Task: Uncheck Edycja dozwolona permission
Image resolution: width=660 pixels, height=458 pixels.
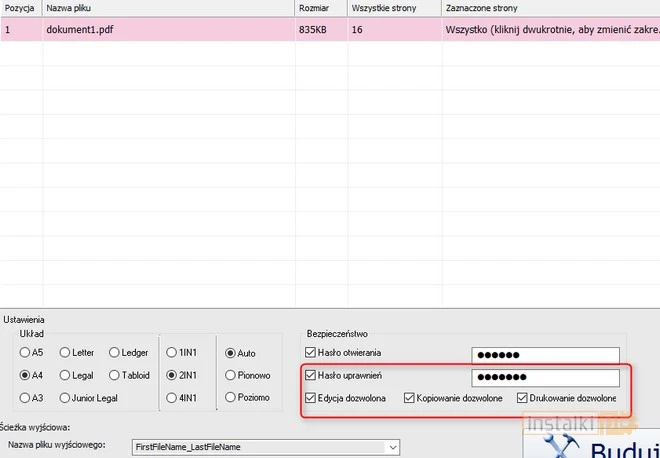Action: click(x=310, y=398)
